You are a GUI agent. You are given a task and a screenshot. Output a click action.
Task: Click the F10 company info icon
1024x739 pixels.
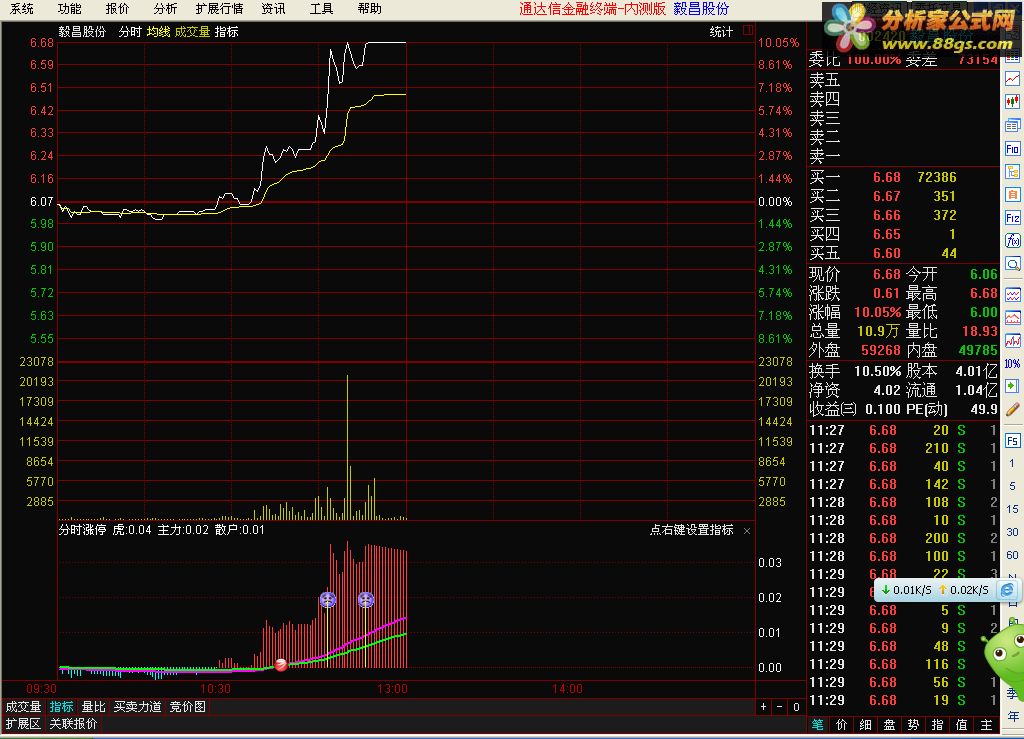(x=1012, y=149)
